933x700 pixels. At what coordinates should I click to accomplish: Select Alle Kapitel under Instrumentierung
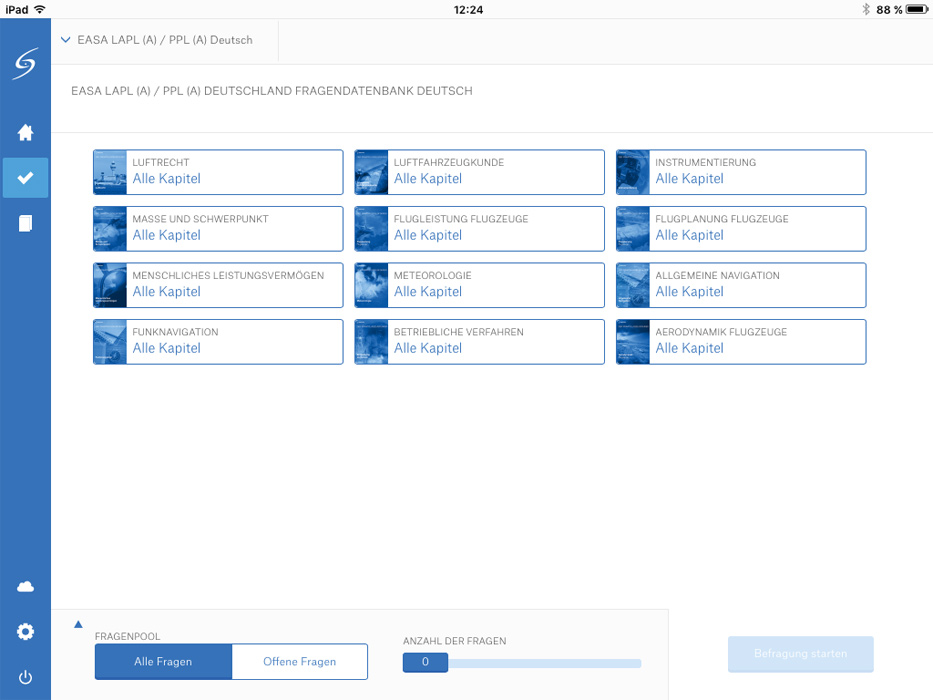(x=690, y=179)
